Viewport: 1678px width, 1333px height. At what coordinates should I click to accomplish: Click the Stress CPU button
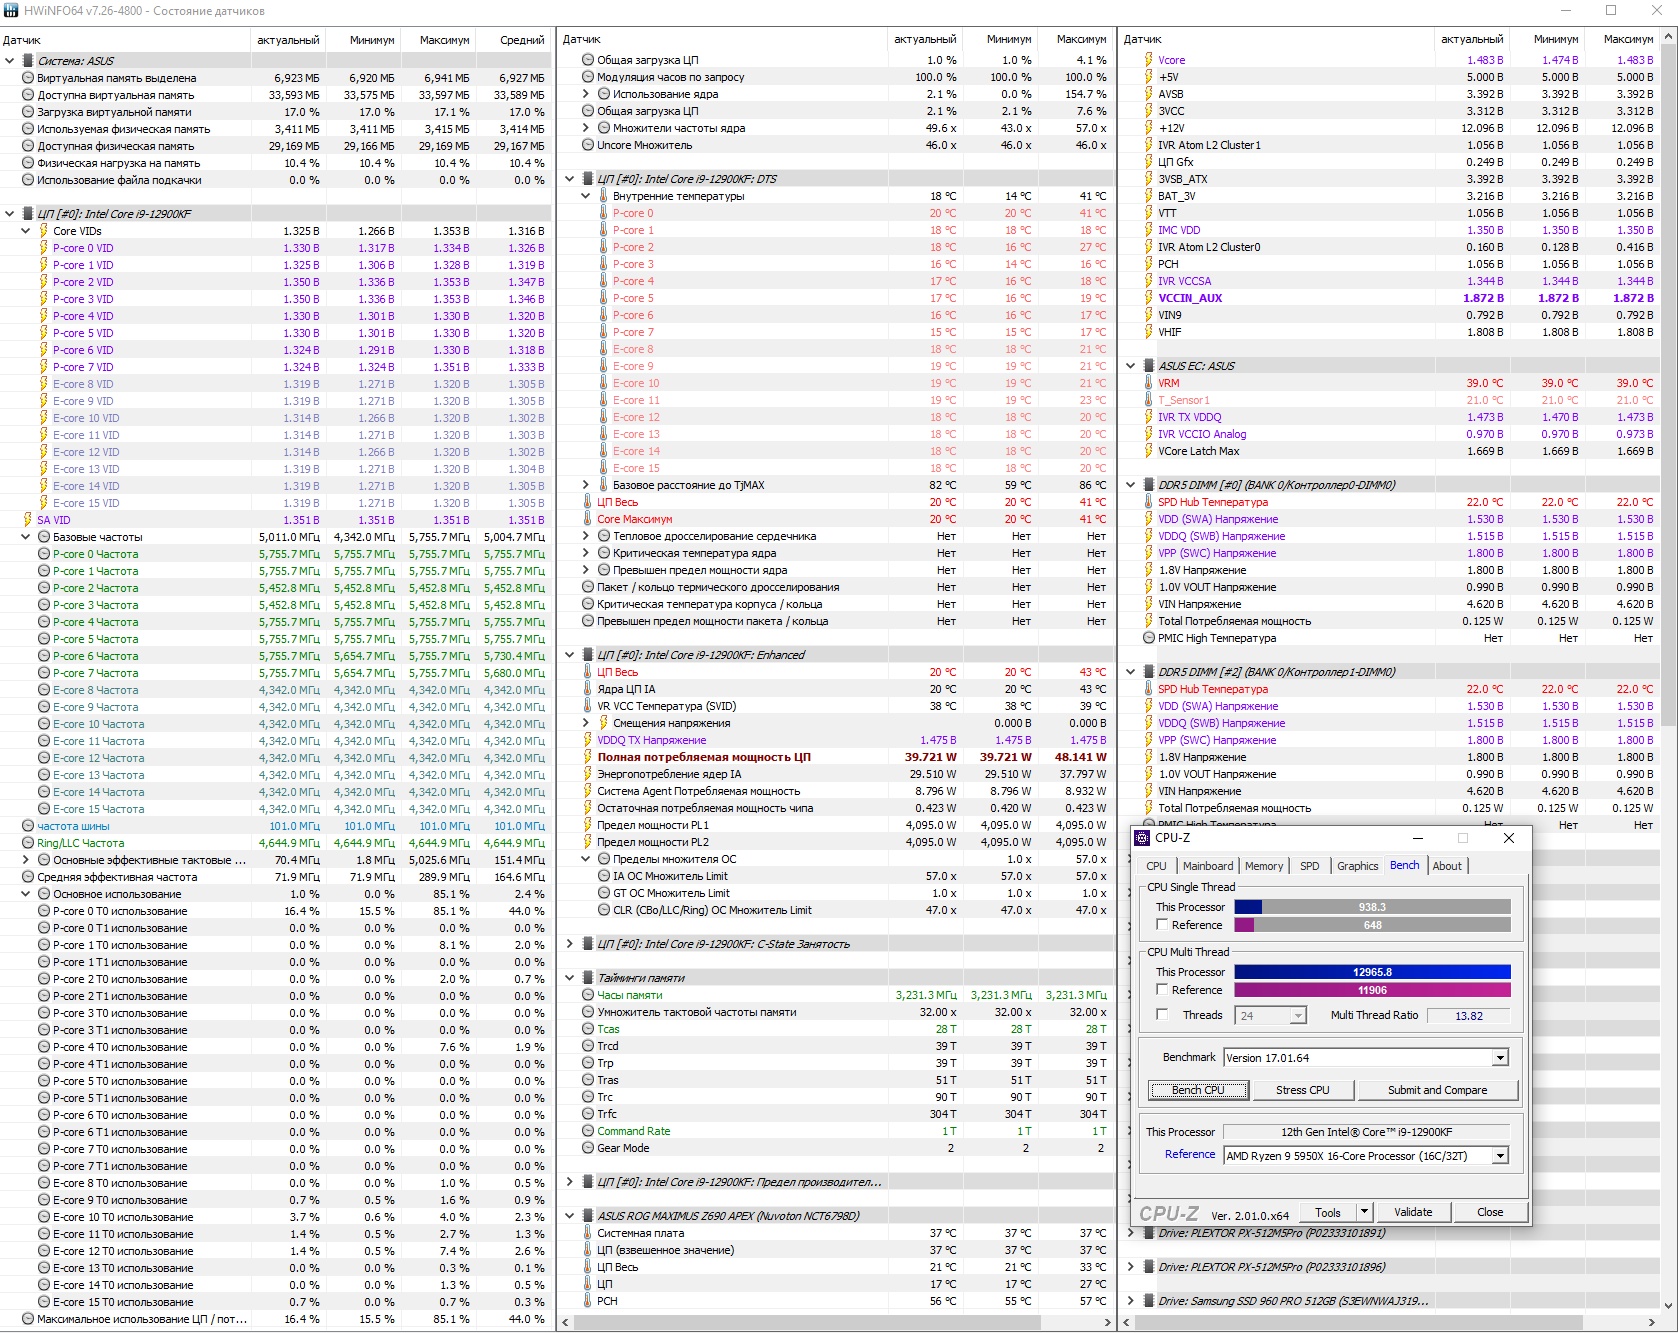tap(1303, 1090)
